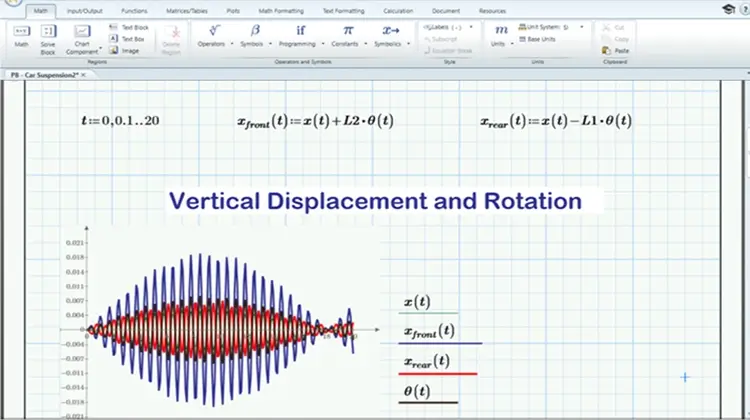Expand the Programming dropdown arrow
This screenshot has width=750, height=420.
(323, 44)
